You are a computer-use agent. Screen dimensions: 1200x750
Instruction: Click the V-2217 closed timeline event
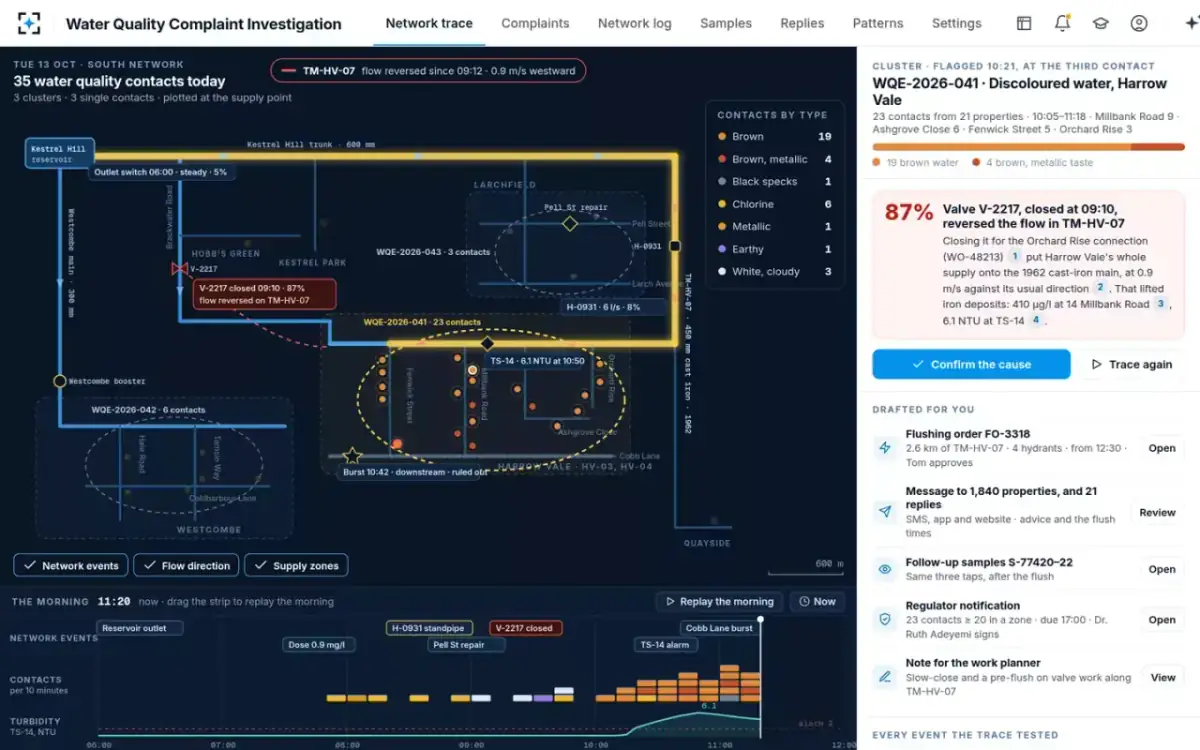(526, 628)
